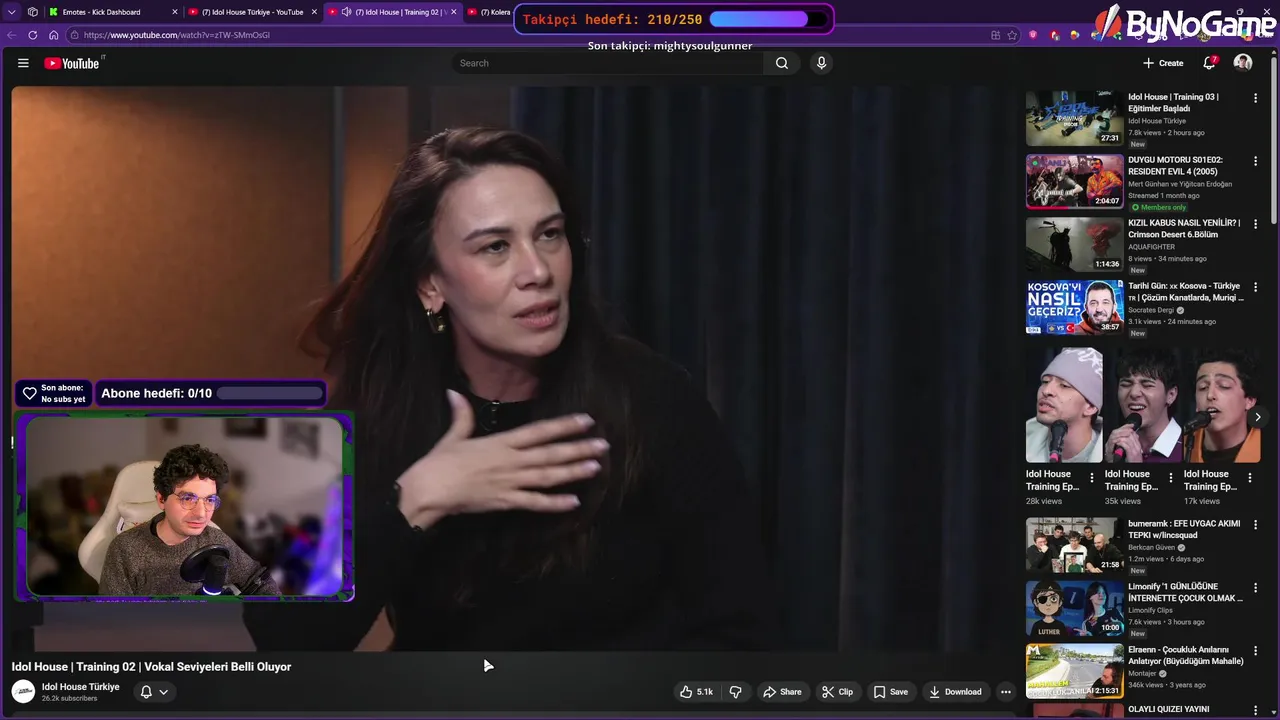Show next Shorts with arrow chevron
The height and width of the screenshot is (720, 1280).
point(1257,417)
